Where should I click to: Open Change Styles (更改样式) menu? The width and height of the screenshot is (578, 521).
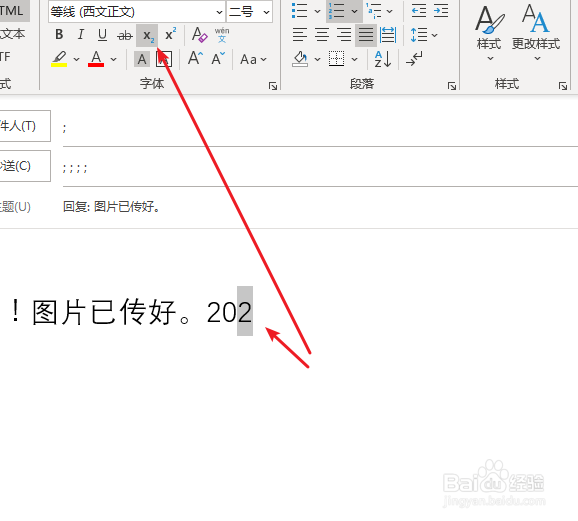click(x=536, y=33)
